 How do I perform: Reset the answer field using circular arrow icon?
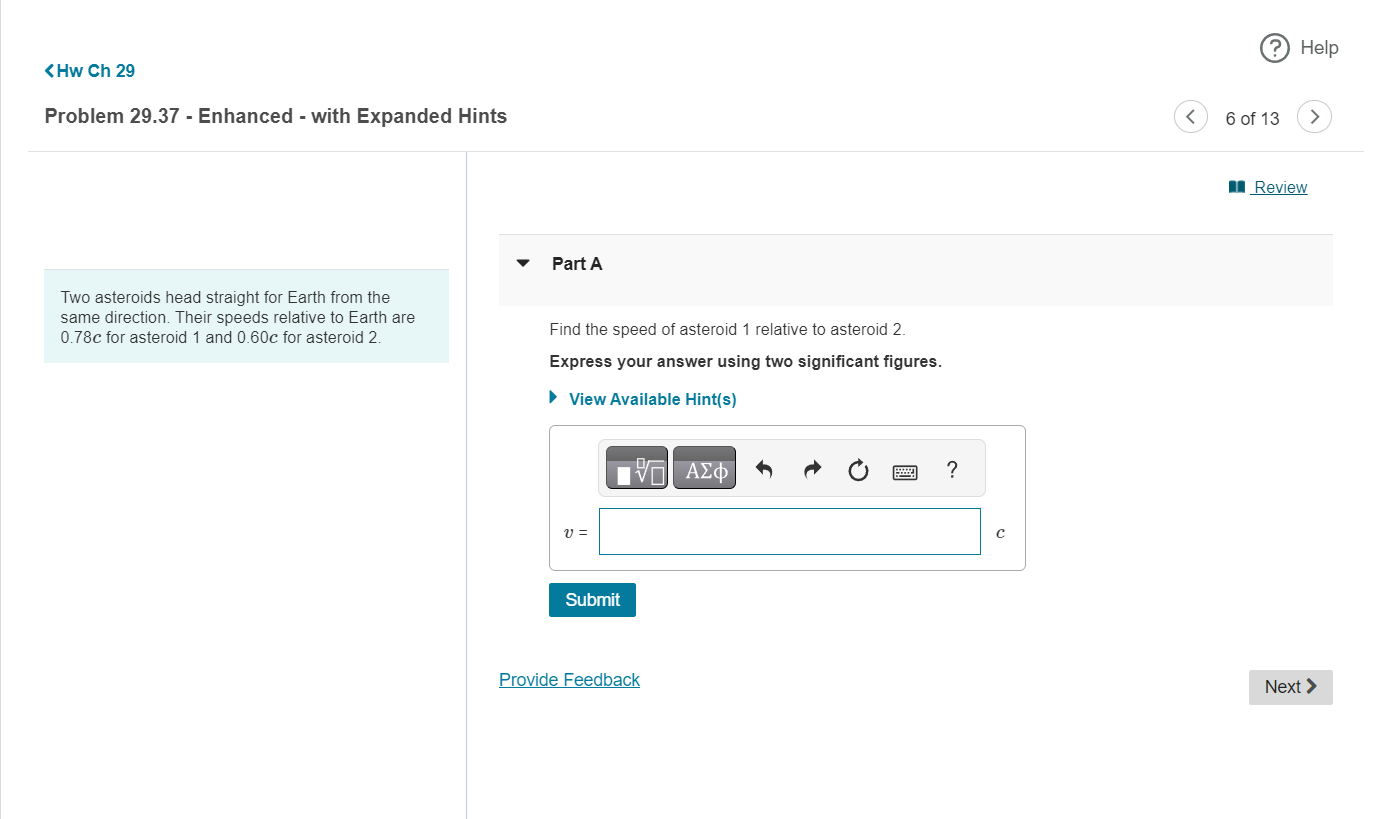tap(858, 469)
